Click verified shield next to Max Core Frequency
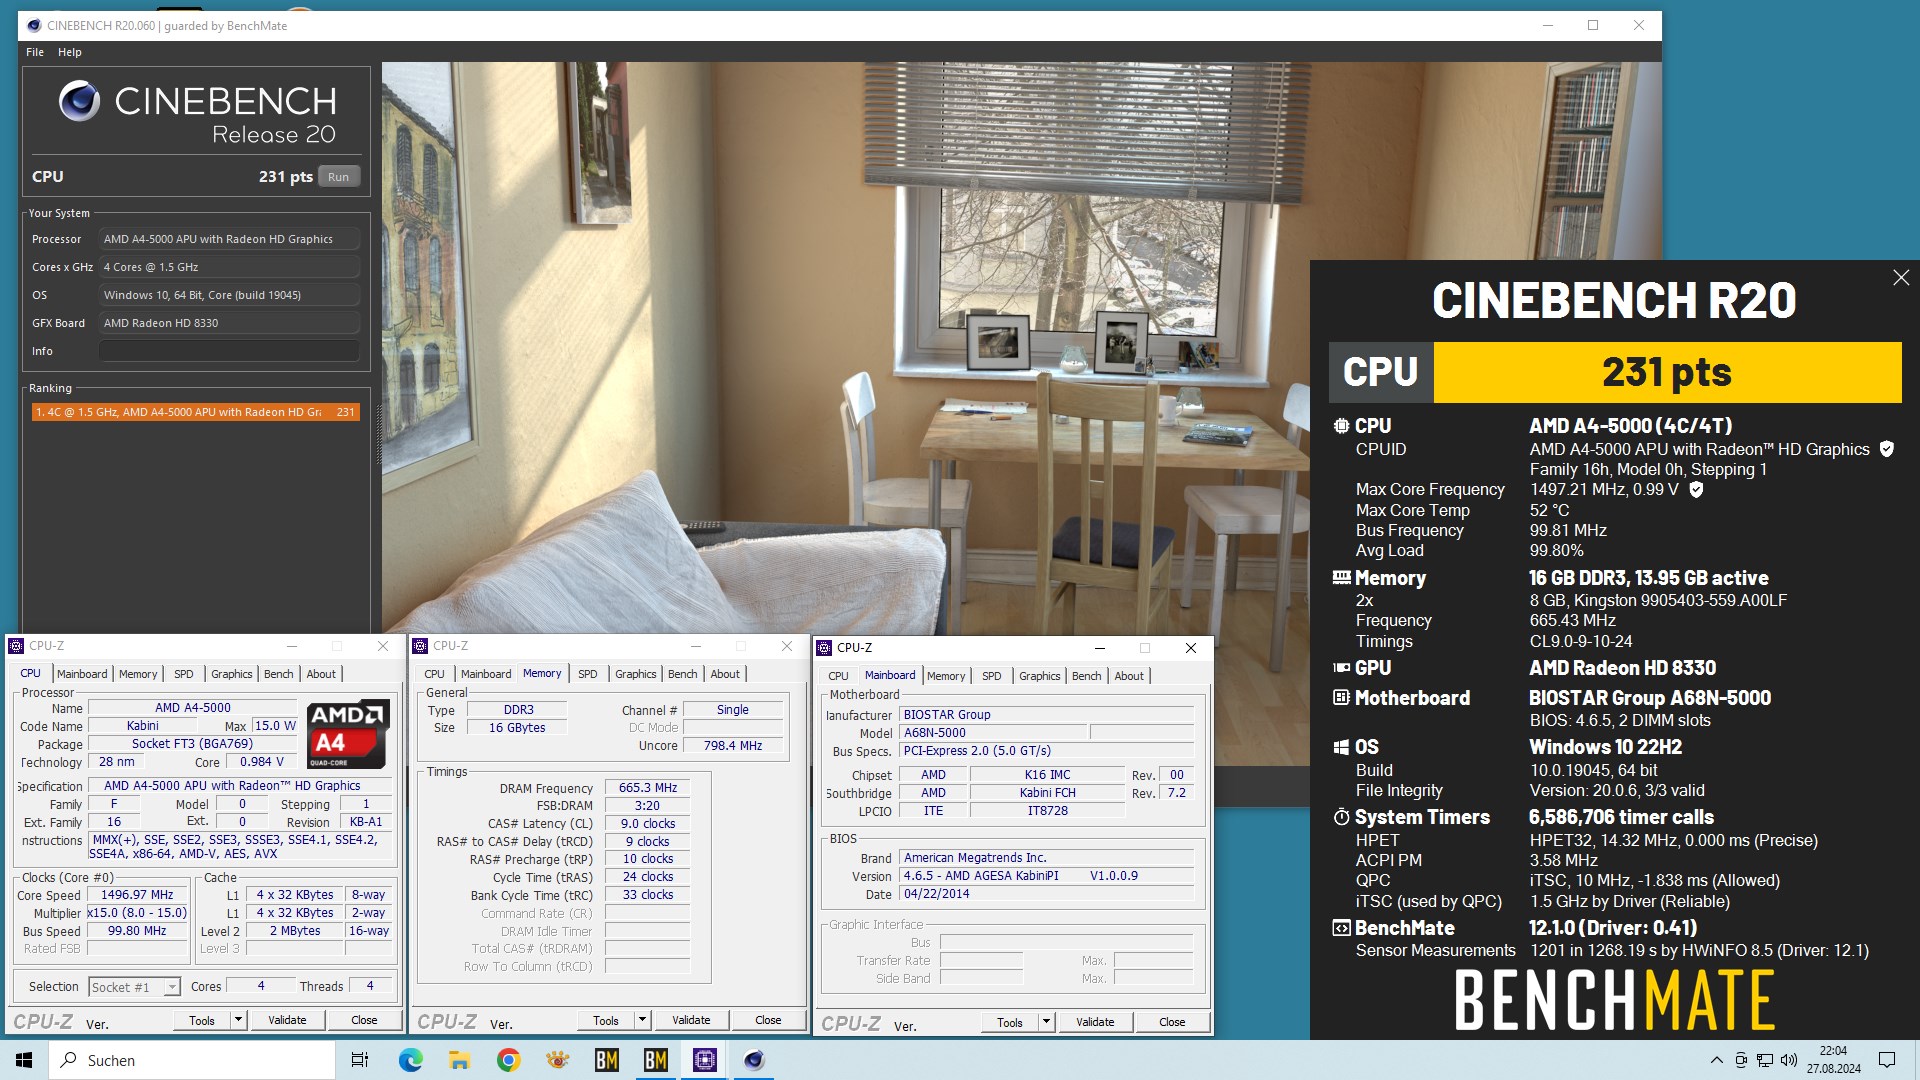The width and height of the screenshot is (1920, 1080). coord(1696,489)
